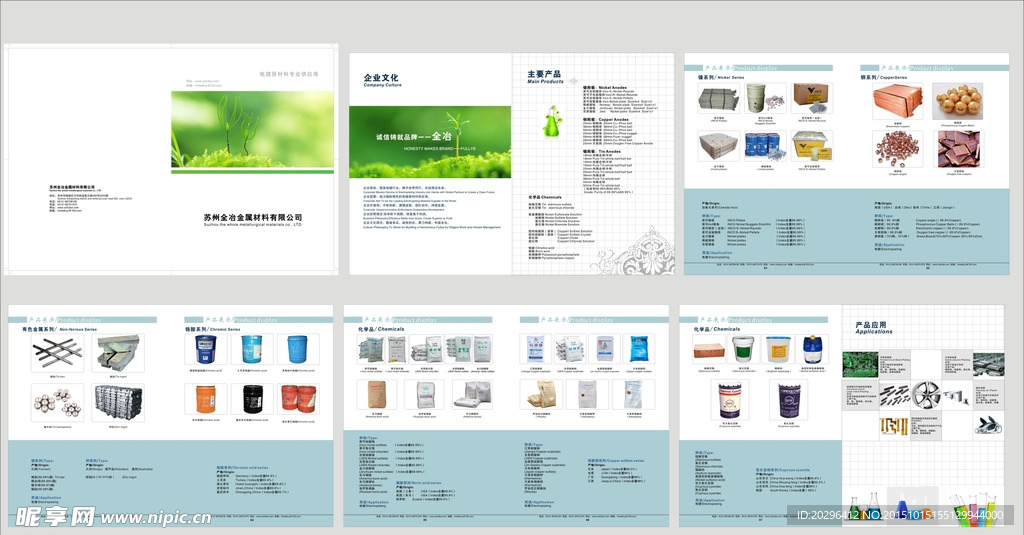This screenshot has width=1024, height=535.
Task: Select the plain bright blue chromic drum
Action: pos(298,349)
